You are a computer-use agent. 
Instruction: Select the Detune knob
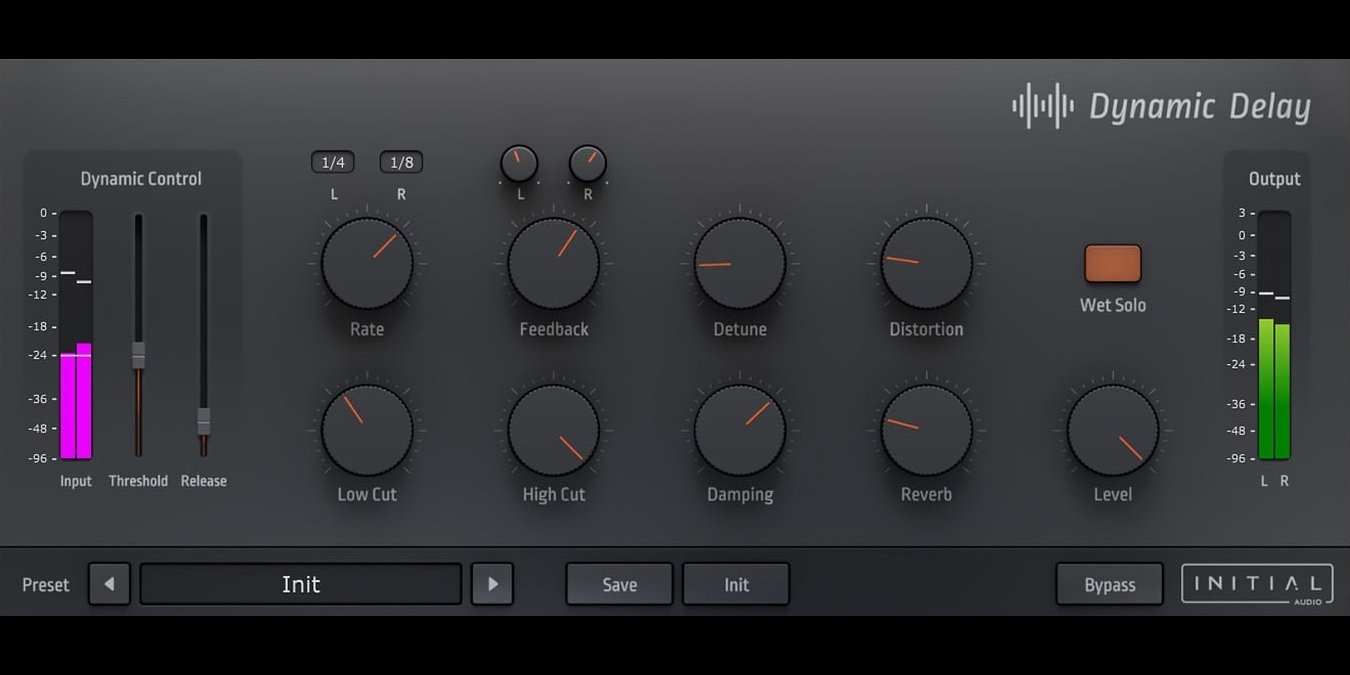pyautogui.click(x=740, y=263)
